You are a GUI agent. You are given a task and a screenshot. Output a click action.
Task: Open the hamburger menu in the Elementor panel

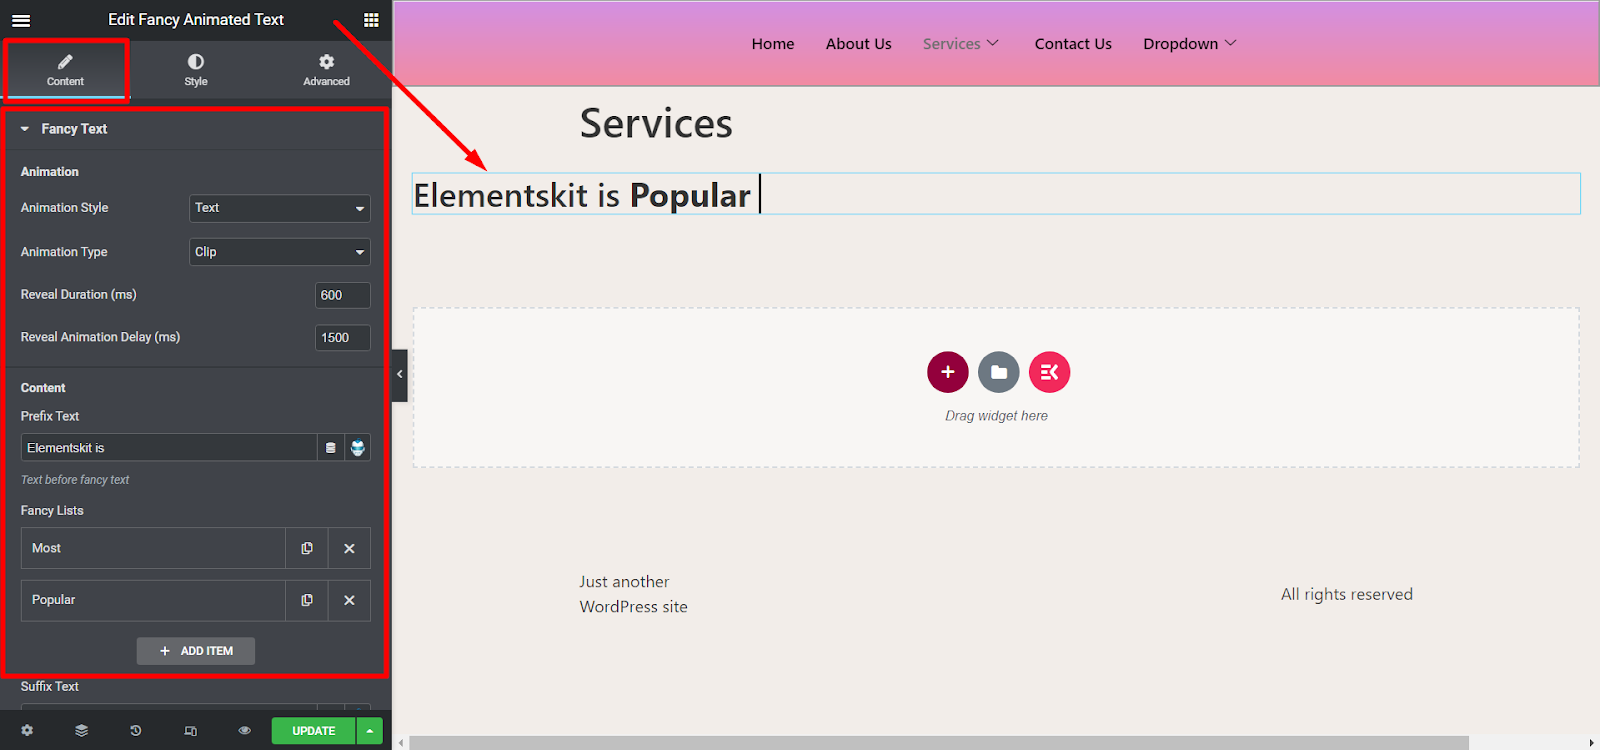(x=21, y=20)
